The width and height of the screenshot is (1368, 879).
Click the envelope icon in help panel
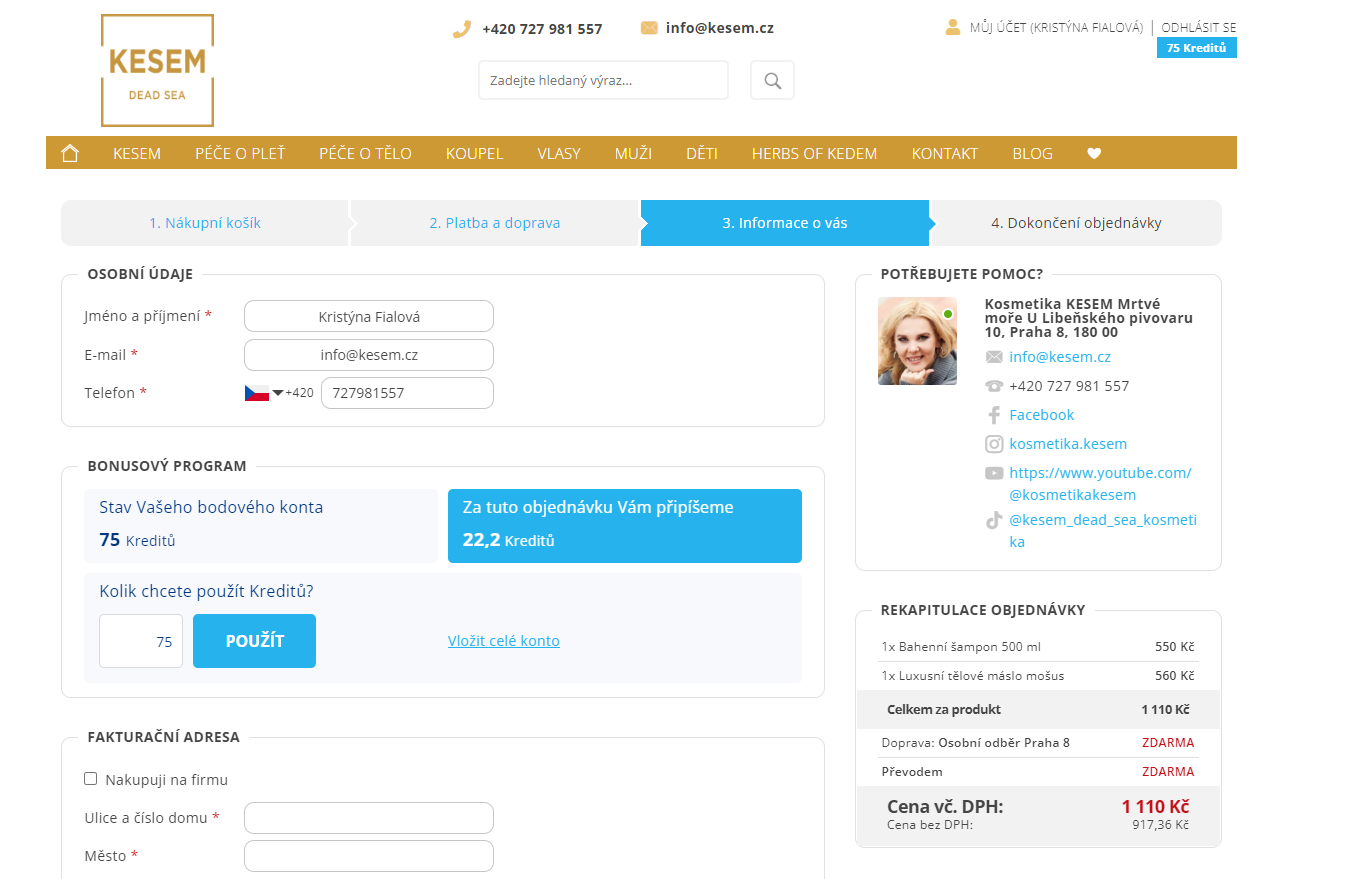tap(994, 357)
